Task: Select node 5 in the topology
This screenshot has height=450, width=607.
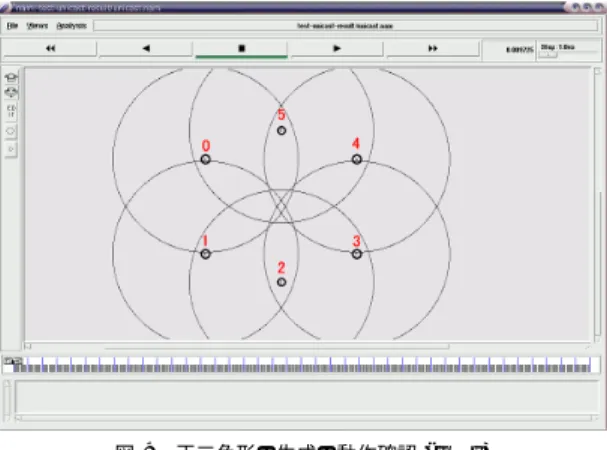Action: click(281, 131)
